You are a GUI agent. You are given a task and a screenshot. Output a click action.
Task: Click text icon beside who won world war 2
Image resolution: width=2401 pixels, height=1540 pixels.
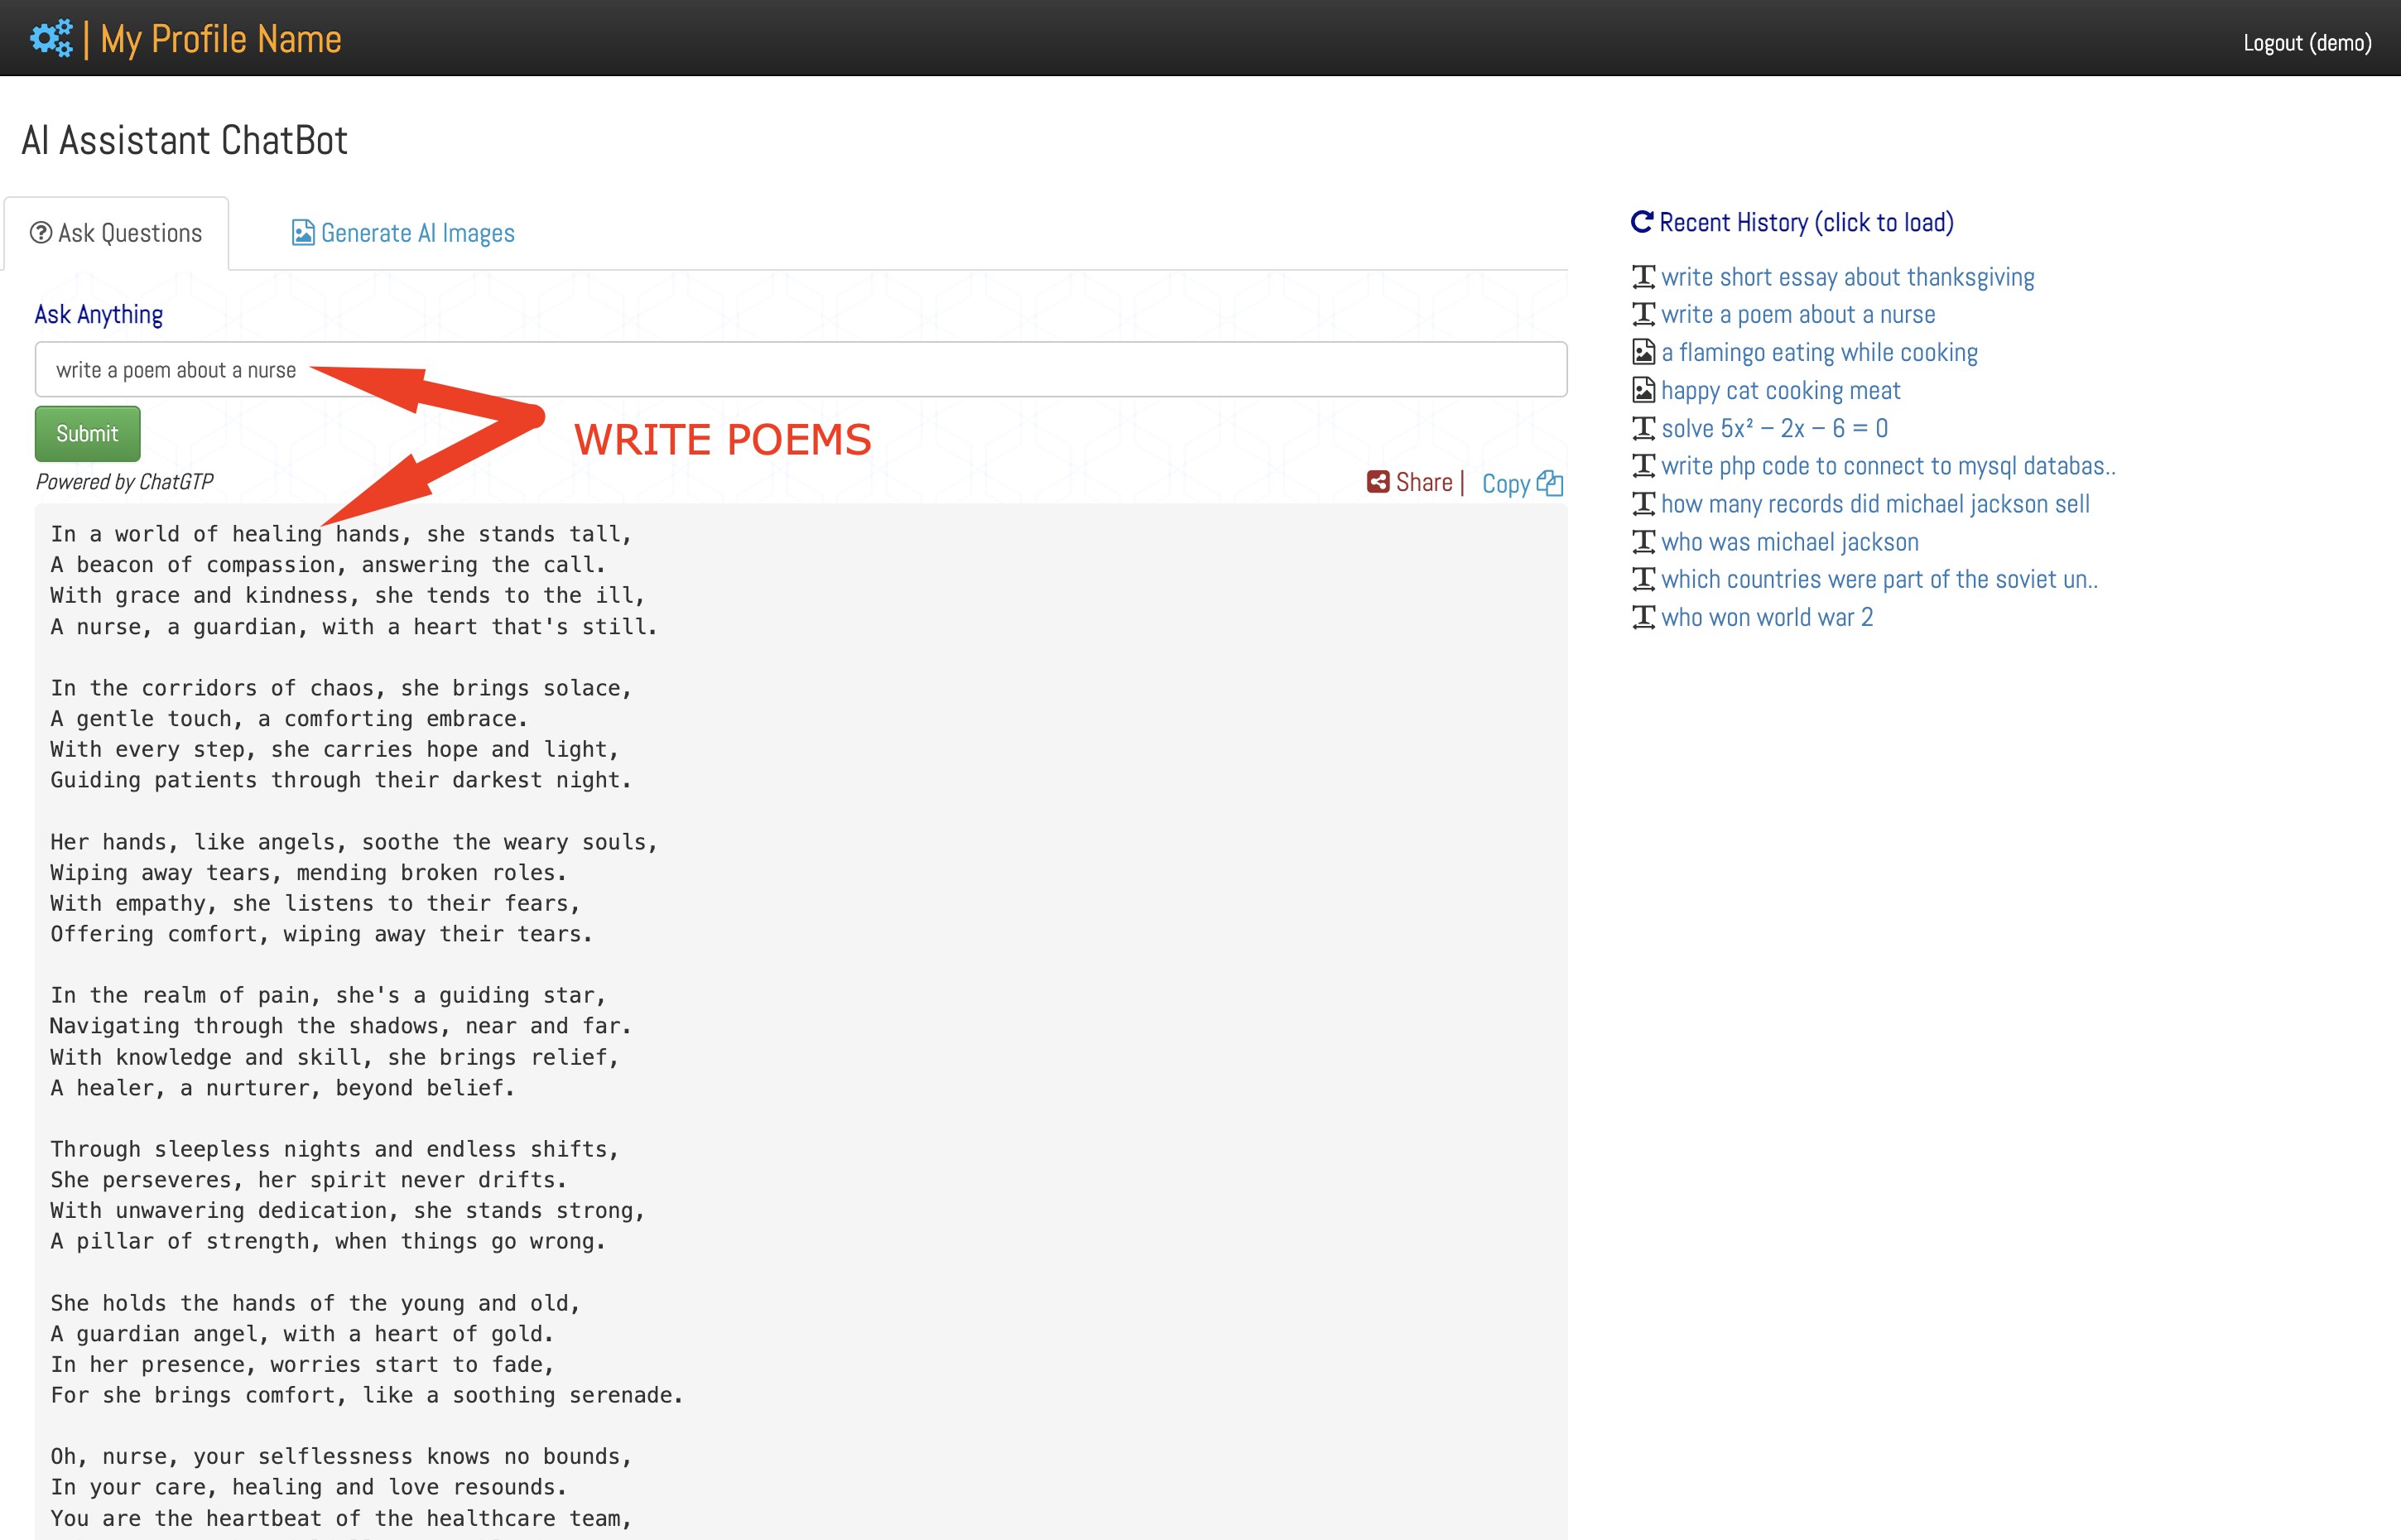tap(1643, 617)
